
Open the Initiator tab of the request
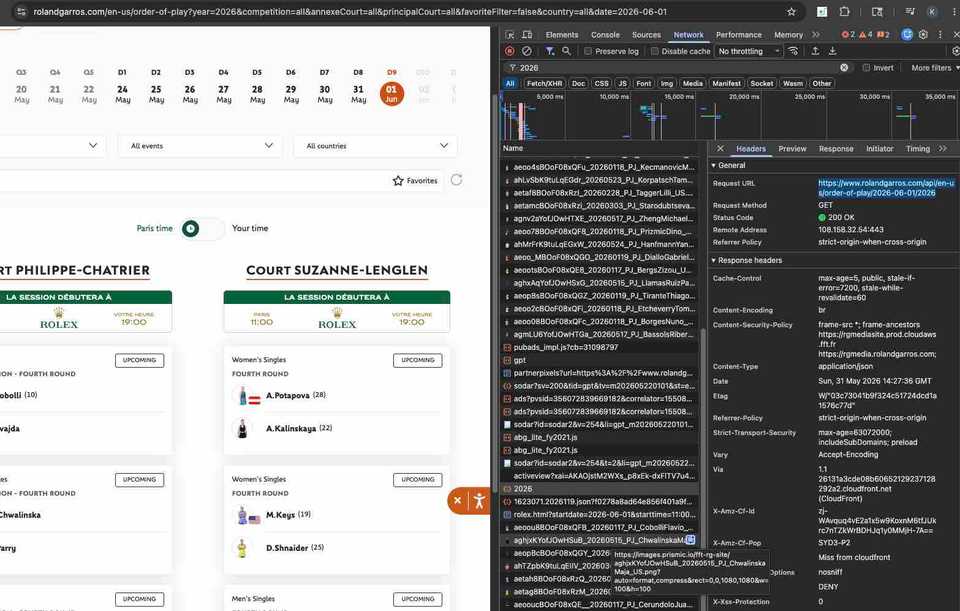(x=879, y=149)
